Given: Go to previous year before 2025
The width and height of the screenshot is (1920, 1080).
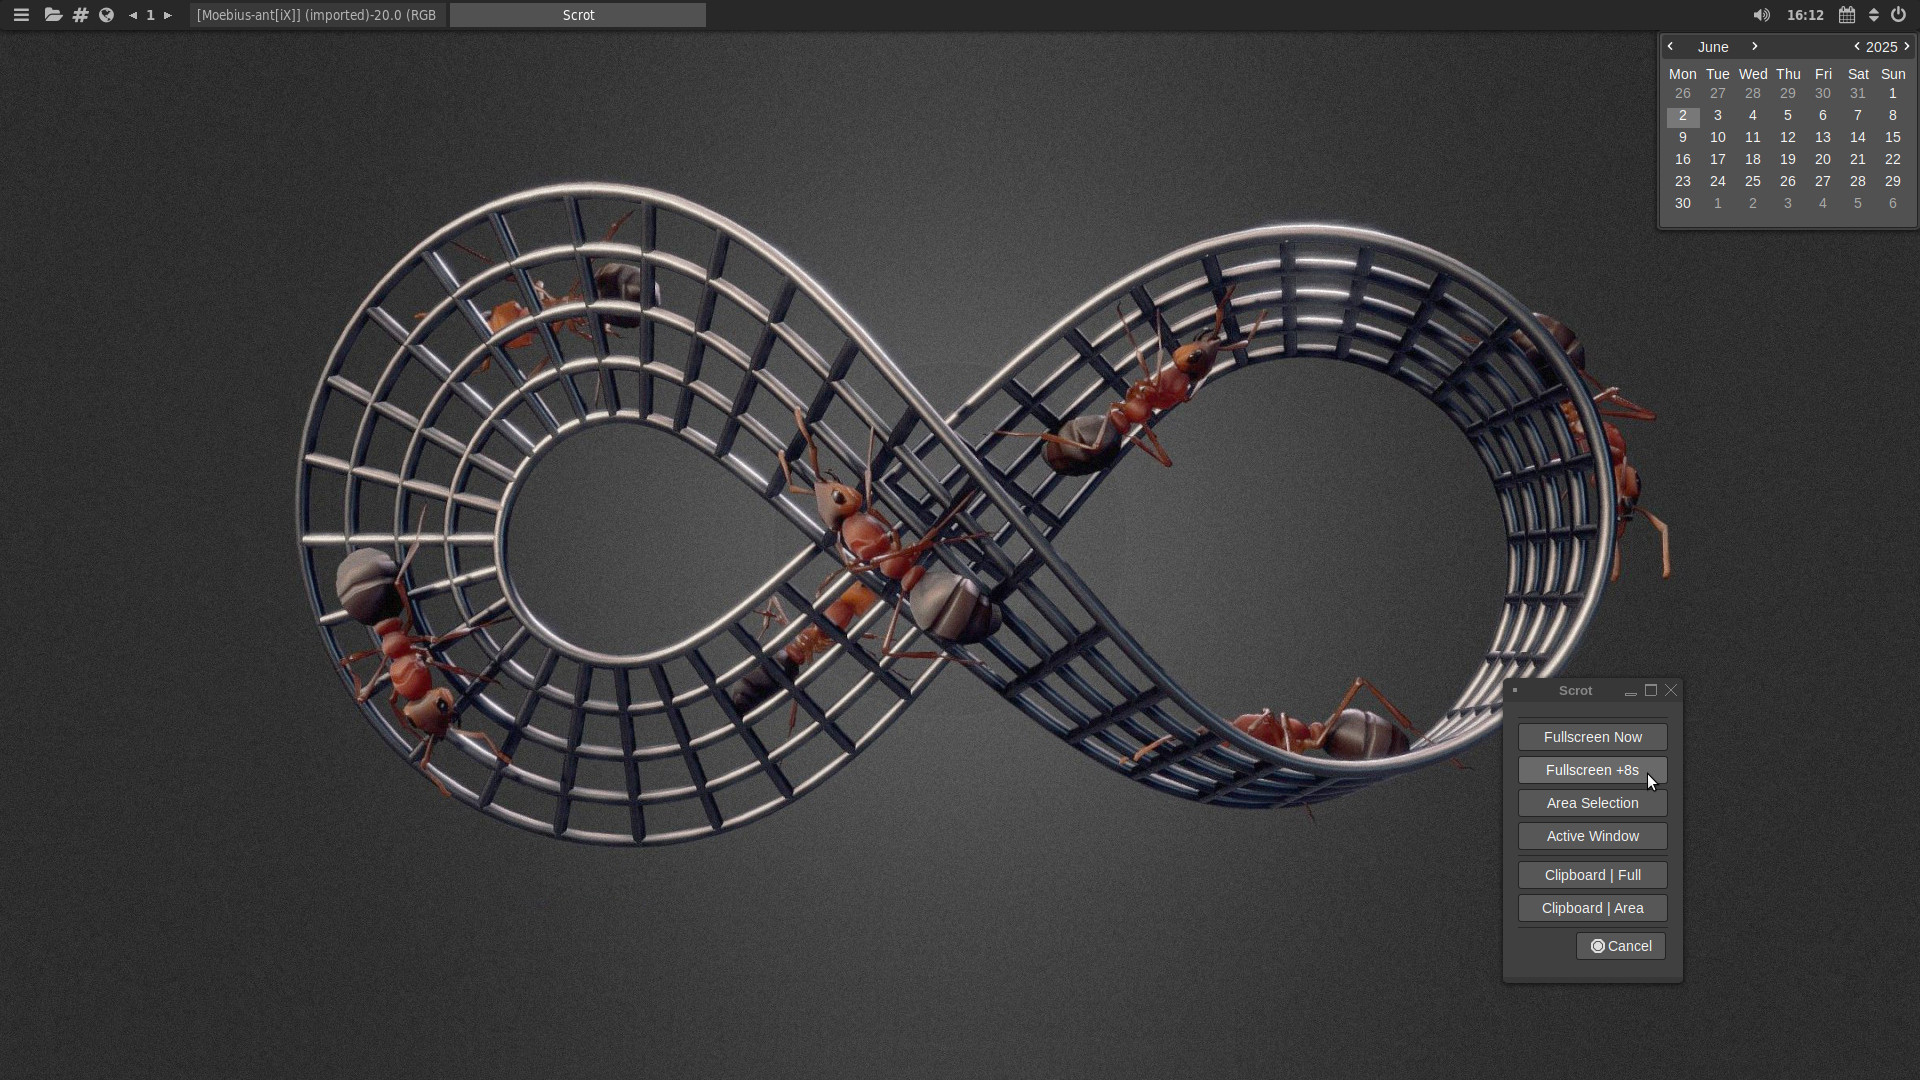Looking at the screenshot, I should click(x=1857, y=46).
